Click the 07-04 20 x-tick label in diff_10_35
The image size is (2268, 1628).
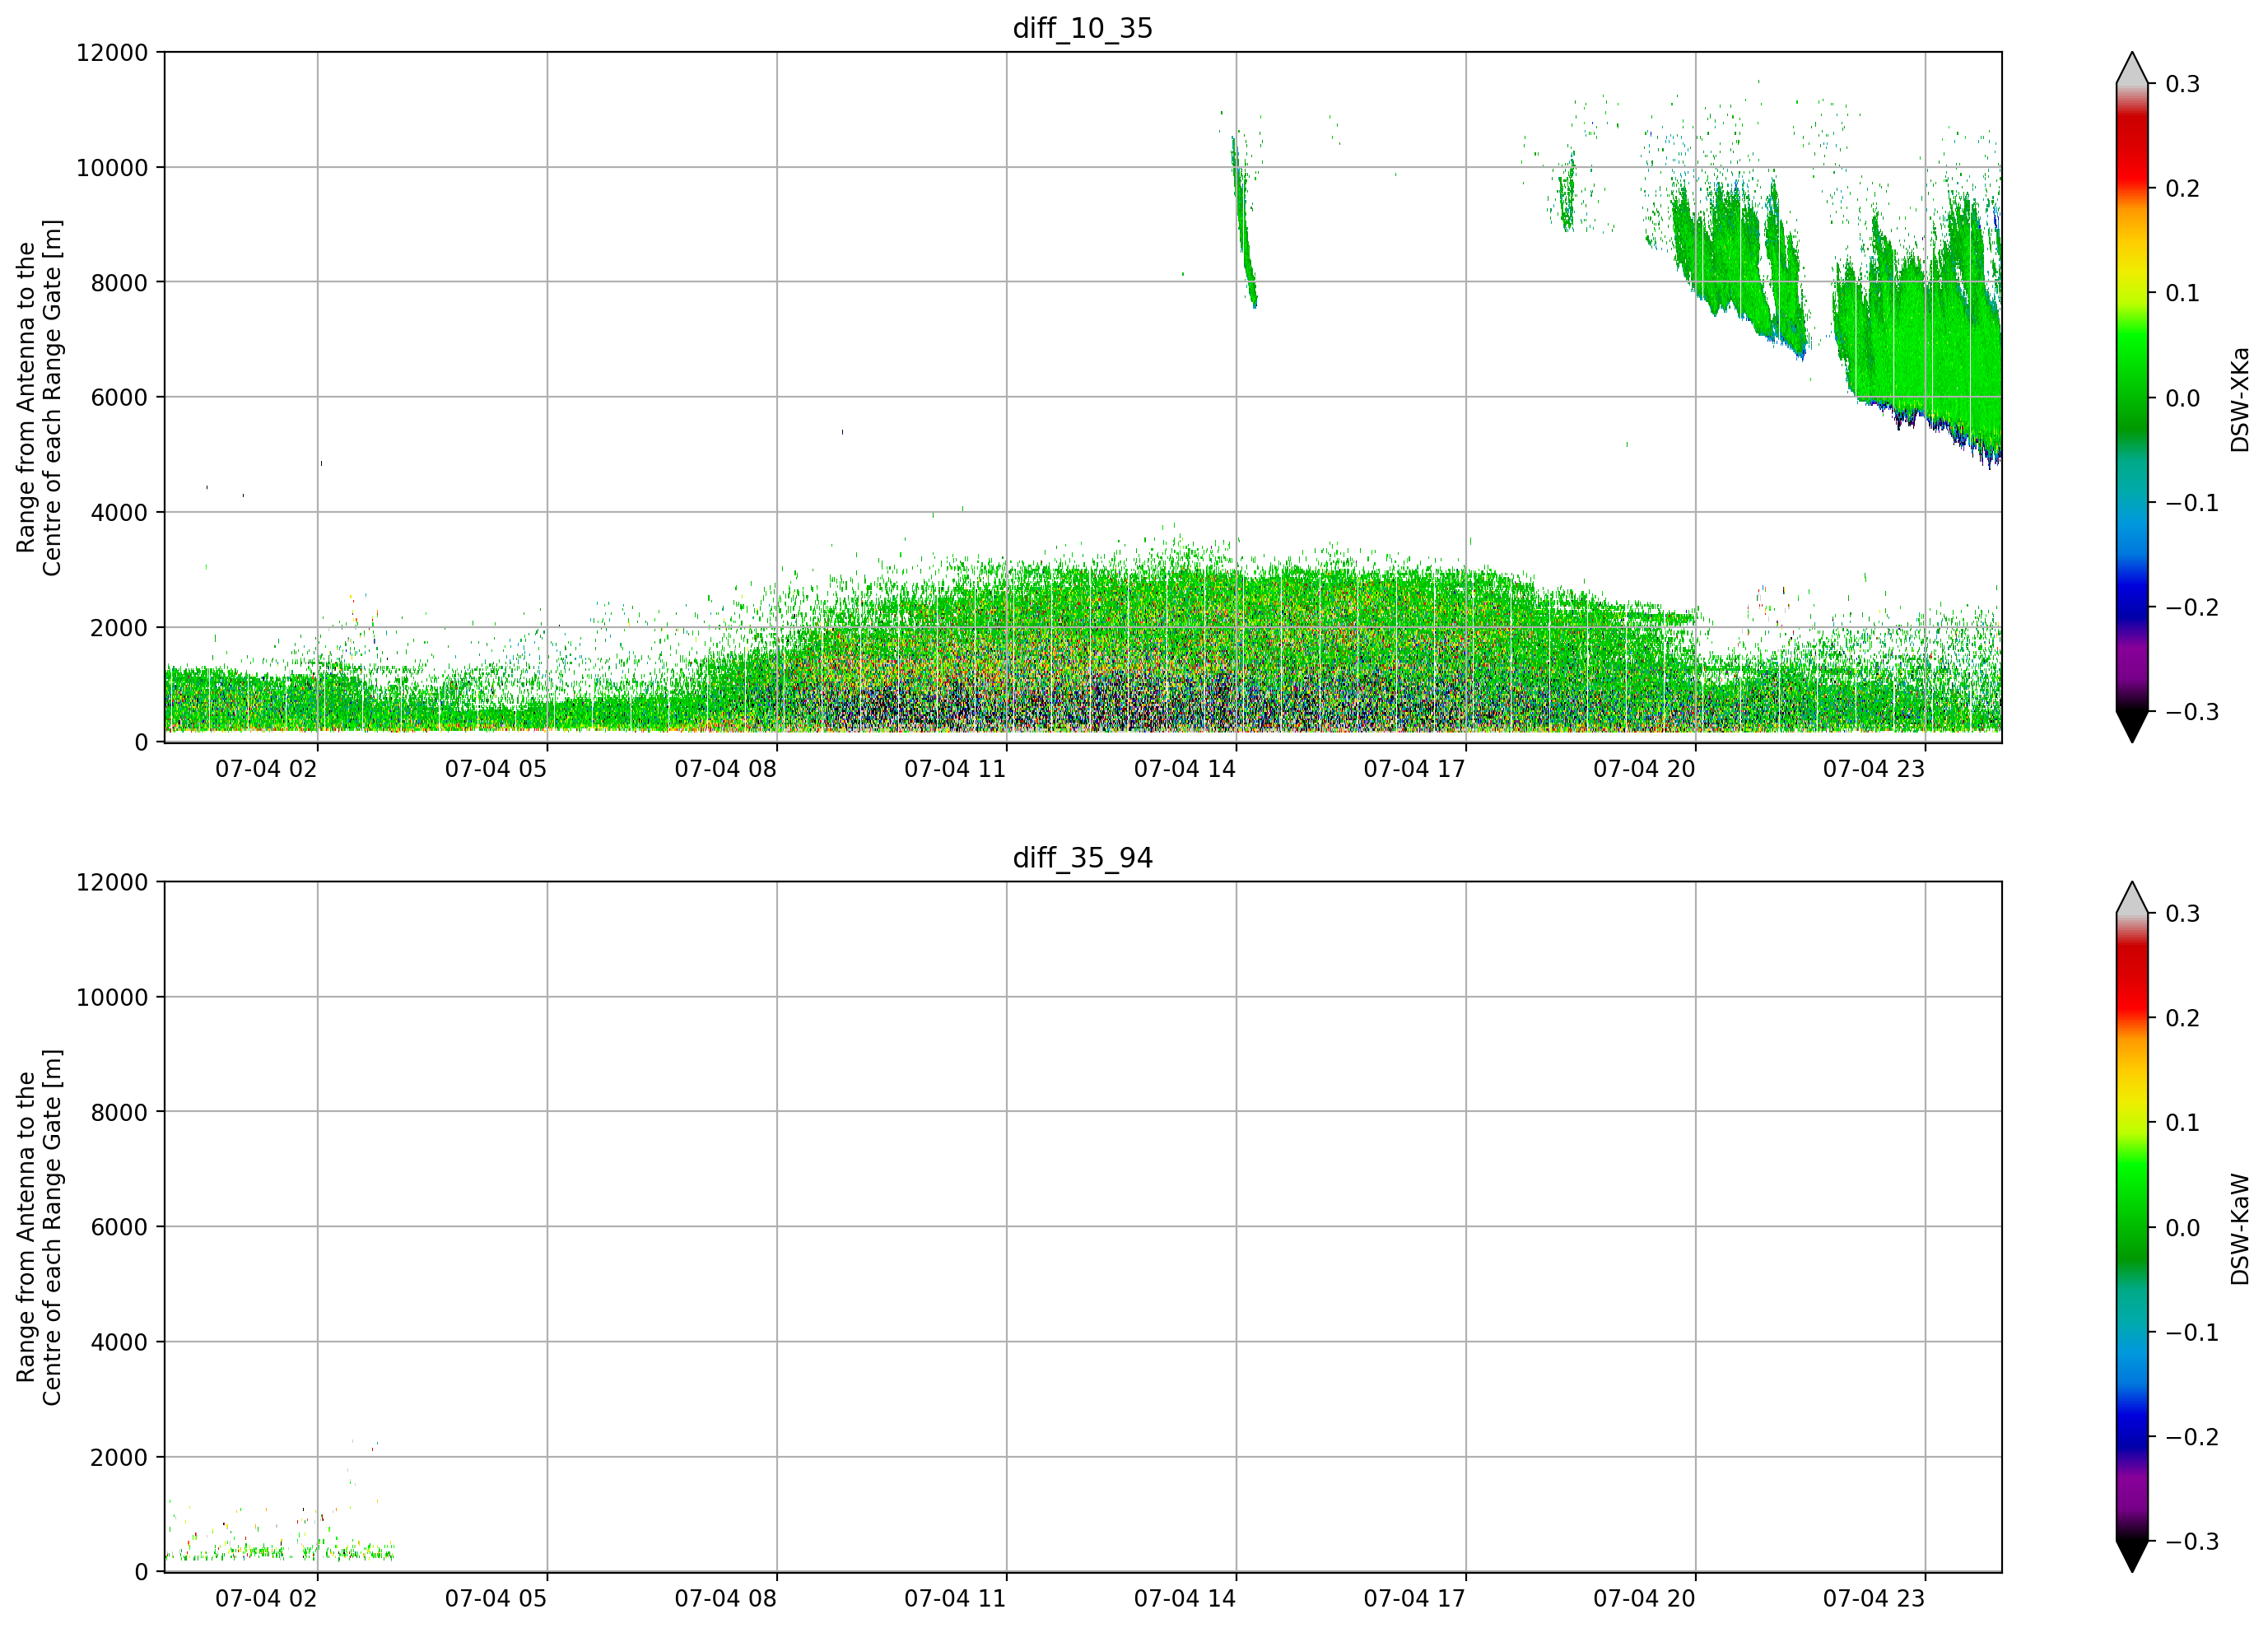tap(1645, 769)
